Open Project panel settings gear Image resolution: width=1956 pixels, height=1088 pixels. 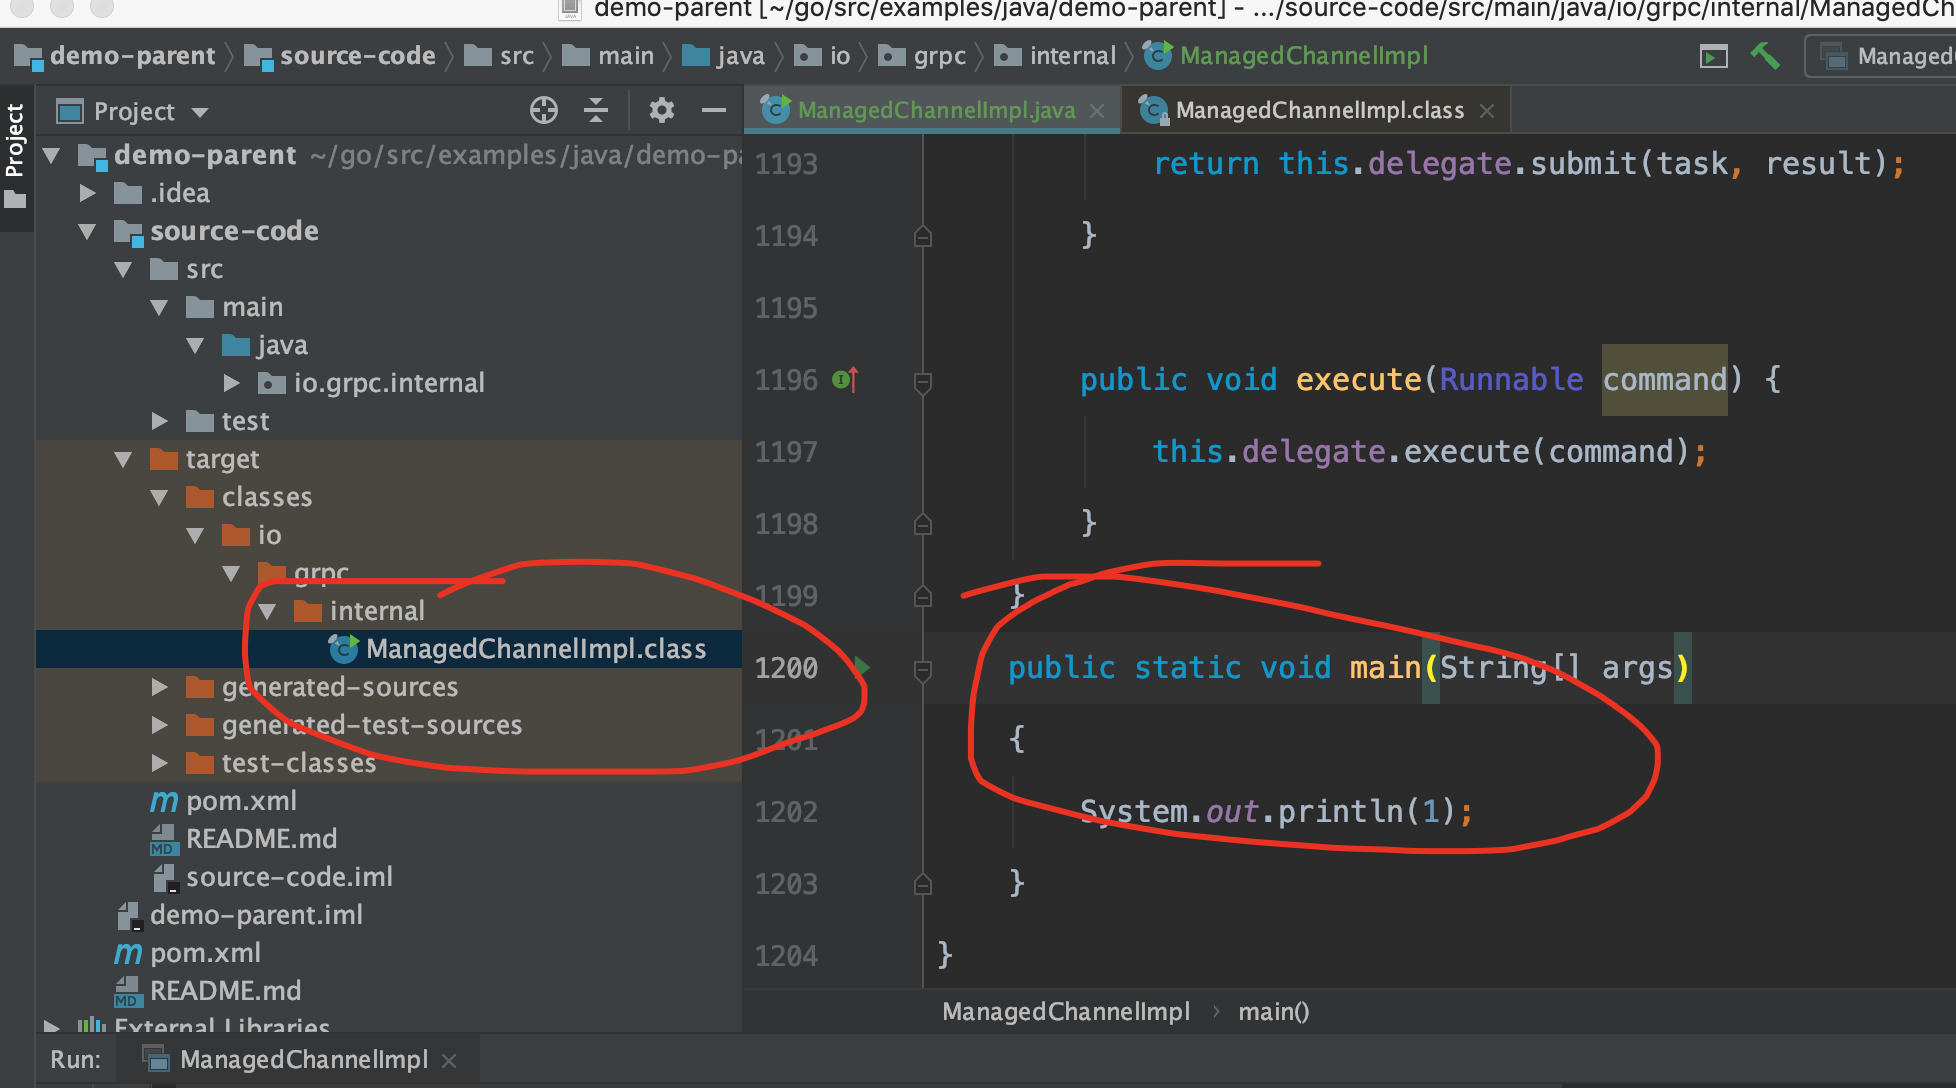[660, 111]
